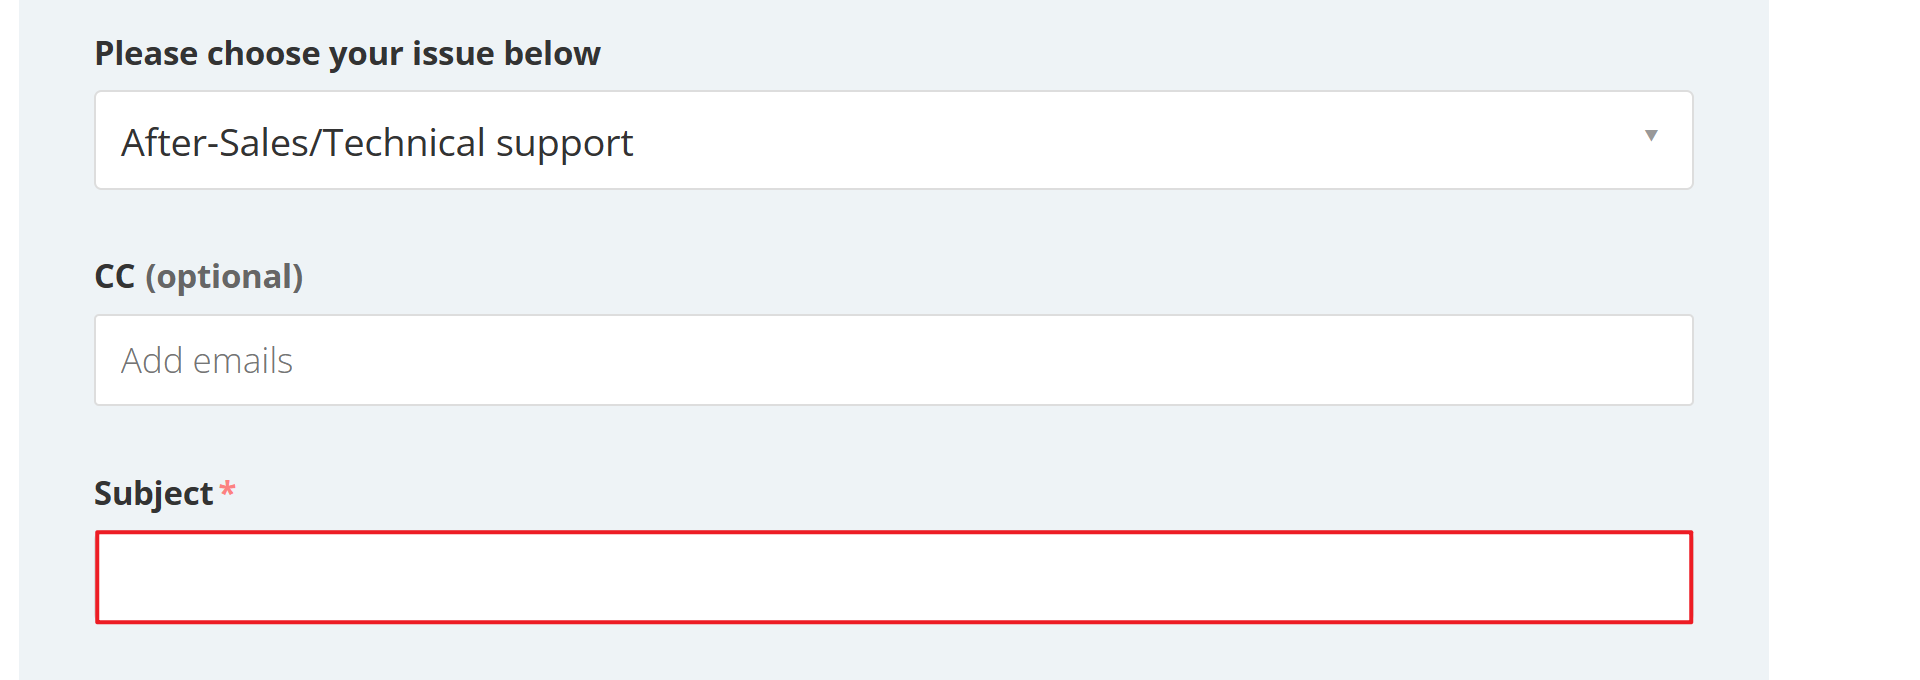Focus the CC Add emails field
Viewport: 1920px width, 680px height.
click(x=892, y=361)
